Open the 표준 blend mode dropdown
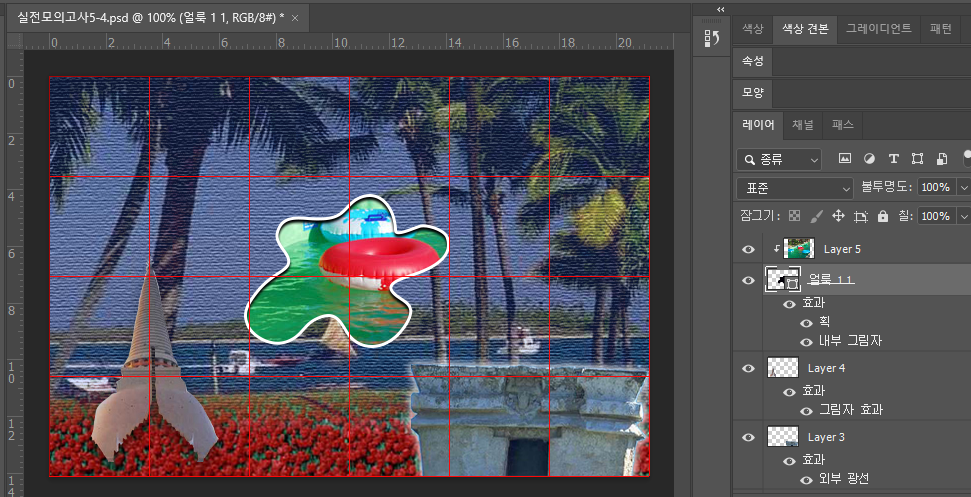 point(794,188)
